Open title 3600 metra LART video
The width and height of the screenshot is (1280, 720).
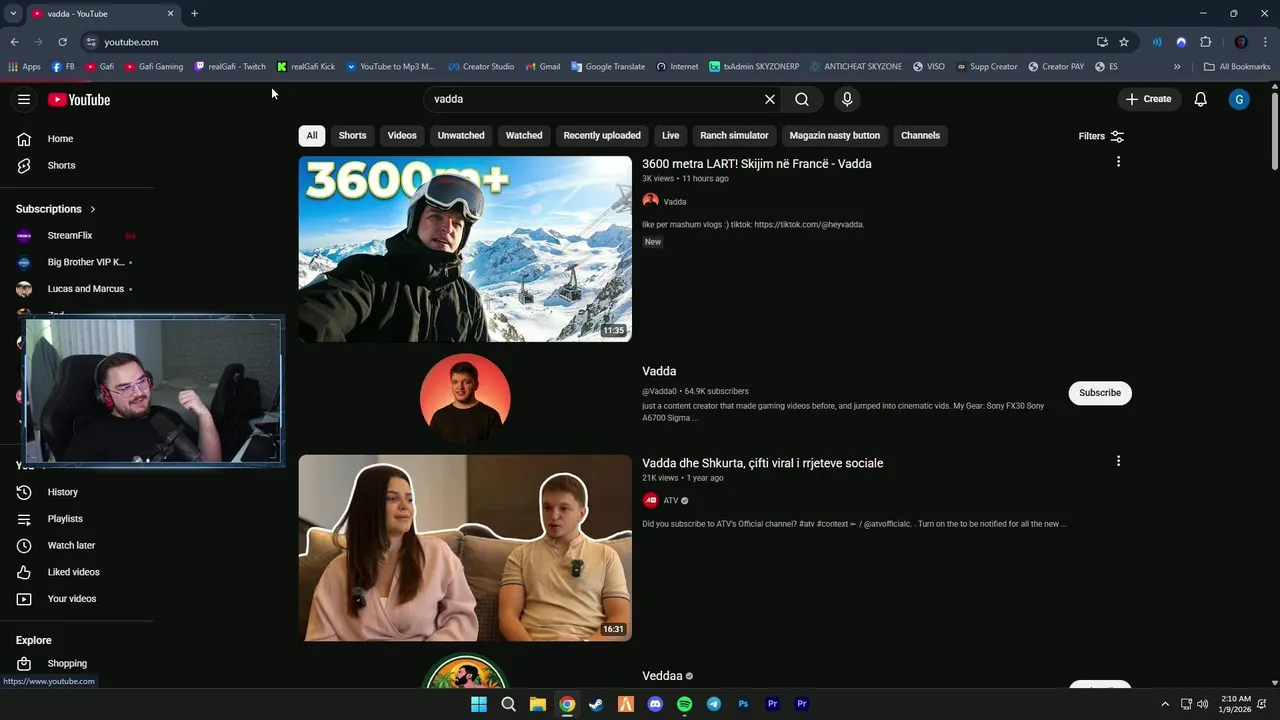[x=757, y=164]
